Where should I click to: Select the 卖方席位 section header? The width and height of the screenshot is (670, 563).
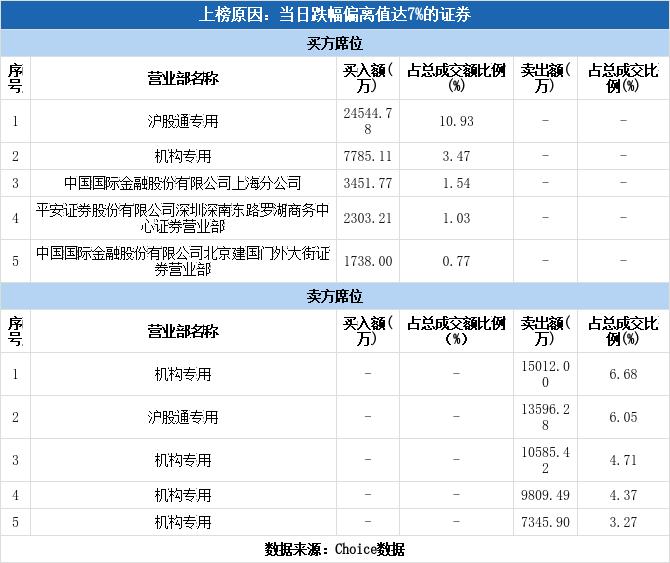[335, 296]
